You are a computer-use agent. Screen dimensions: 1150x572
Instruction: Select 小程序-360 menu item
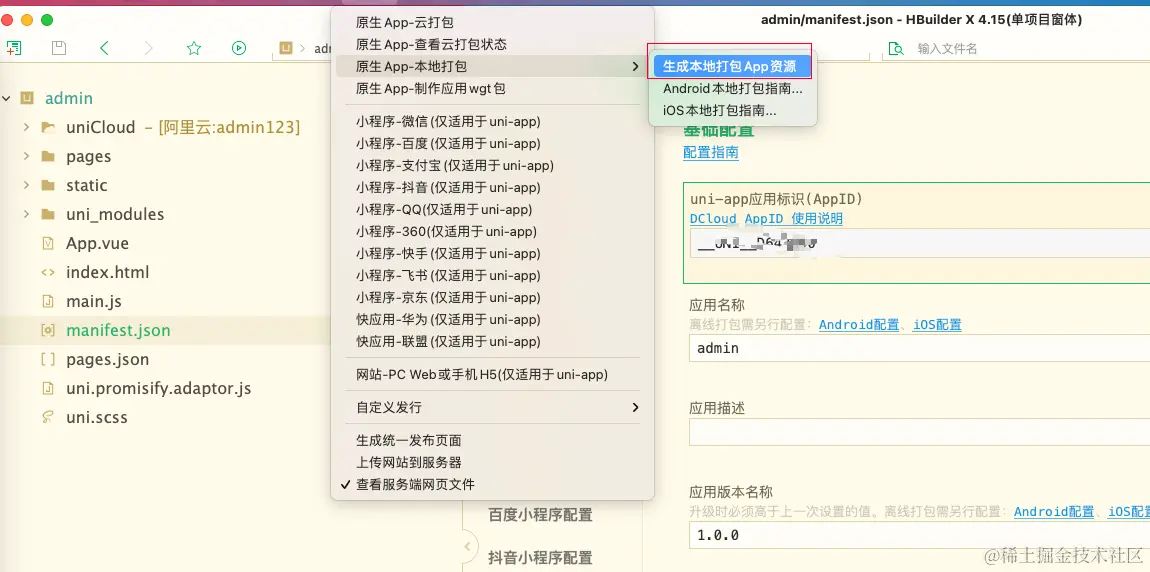pos(492,231)
